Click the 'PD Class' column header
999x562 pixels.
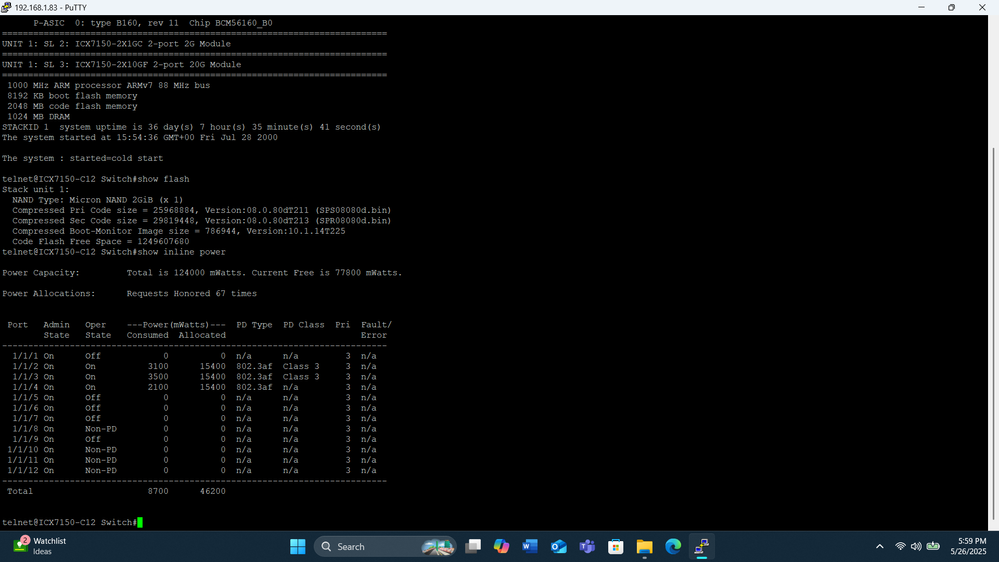tap(304, 325)
